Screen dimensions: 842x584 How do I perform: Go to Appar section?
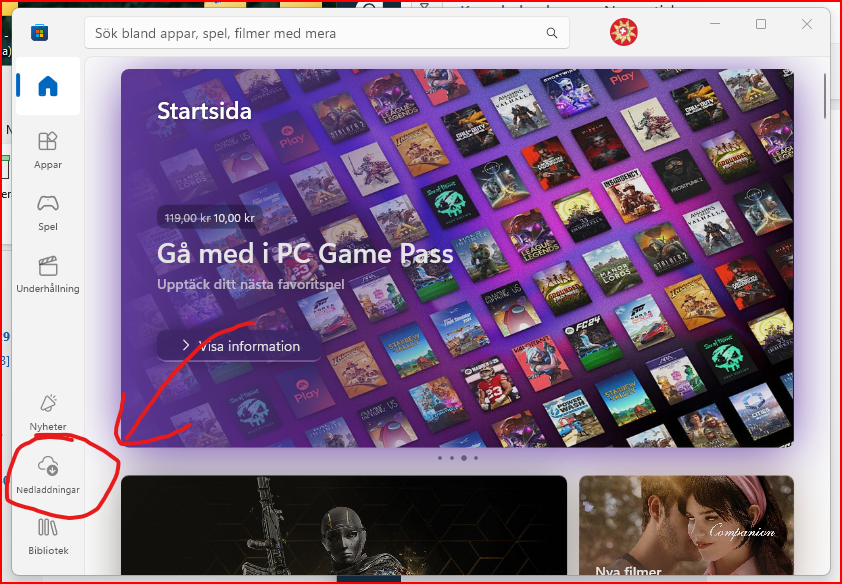coord(48,150)
